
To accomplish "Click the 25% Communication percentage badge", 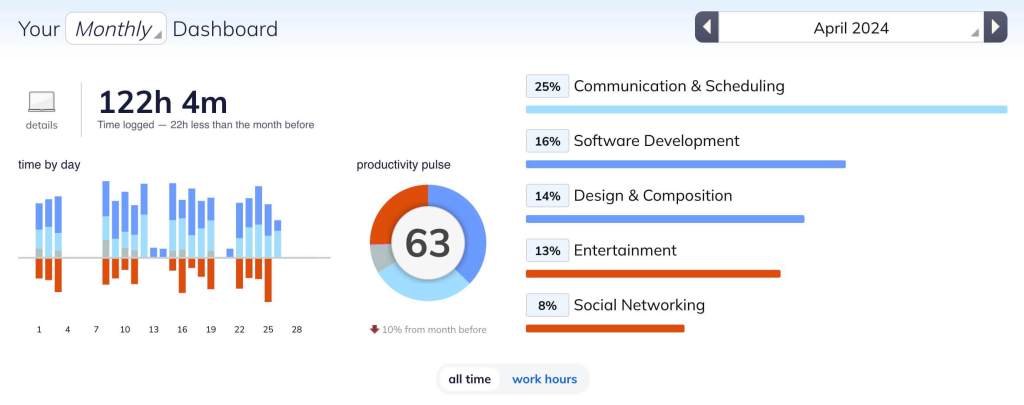I will 547,87.
